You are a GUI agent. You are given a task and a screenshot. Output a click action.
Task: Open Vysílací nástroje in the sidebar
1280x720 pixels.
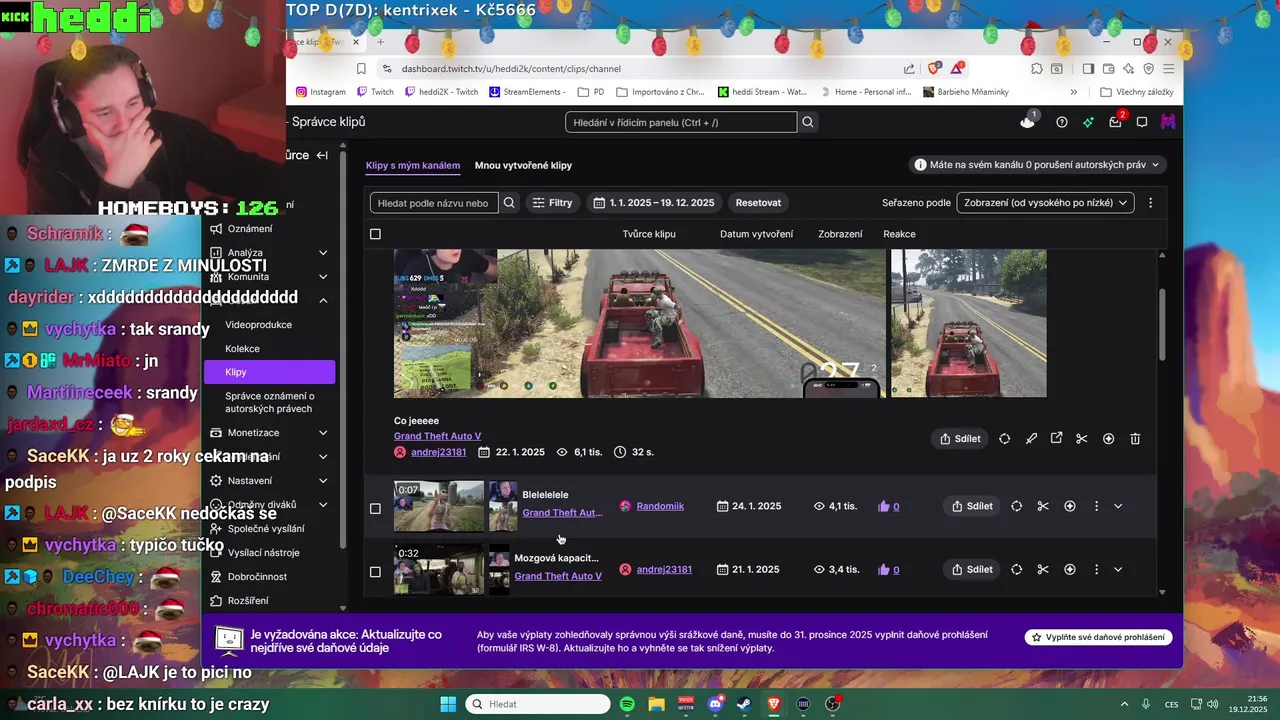point(263,553)
